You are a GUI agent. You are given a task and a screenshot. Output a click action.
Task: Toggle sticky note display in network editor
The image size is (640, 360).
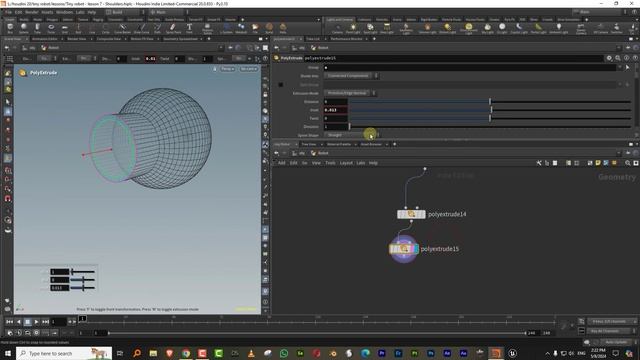(598, 163)
